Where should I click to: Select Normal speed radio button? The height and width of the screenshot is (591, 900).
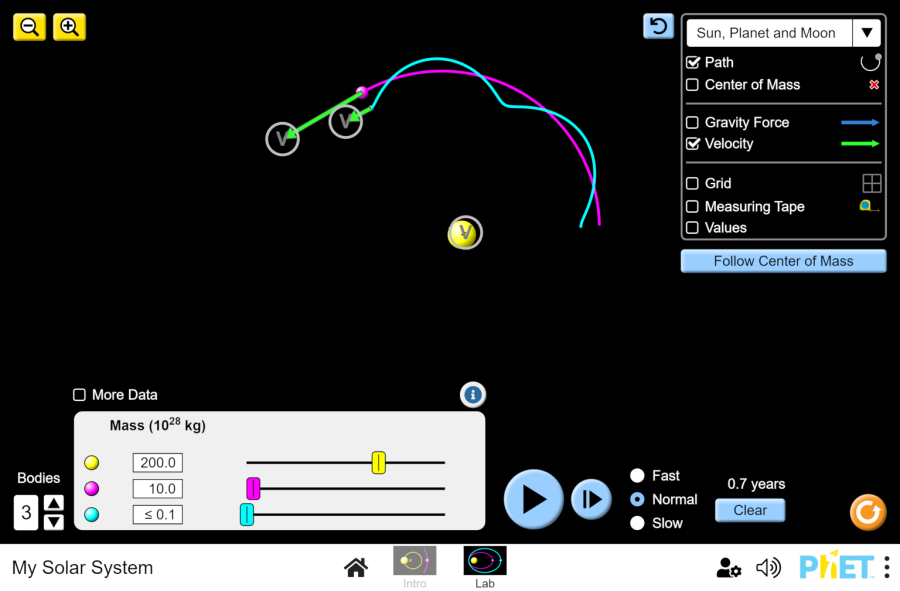[637, 499]
